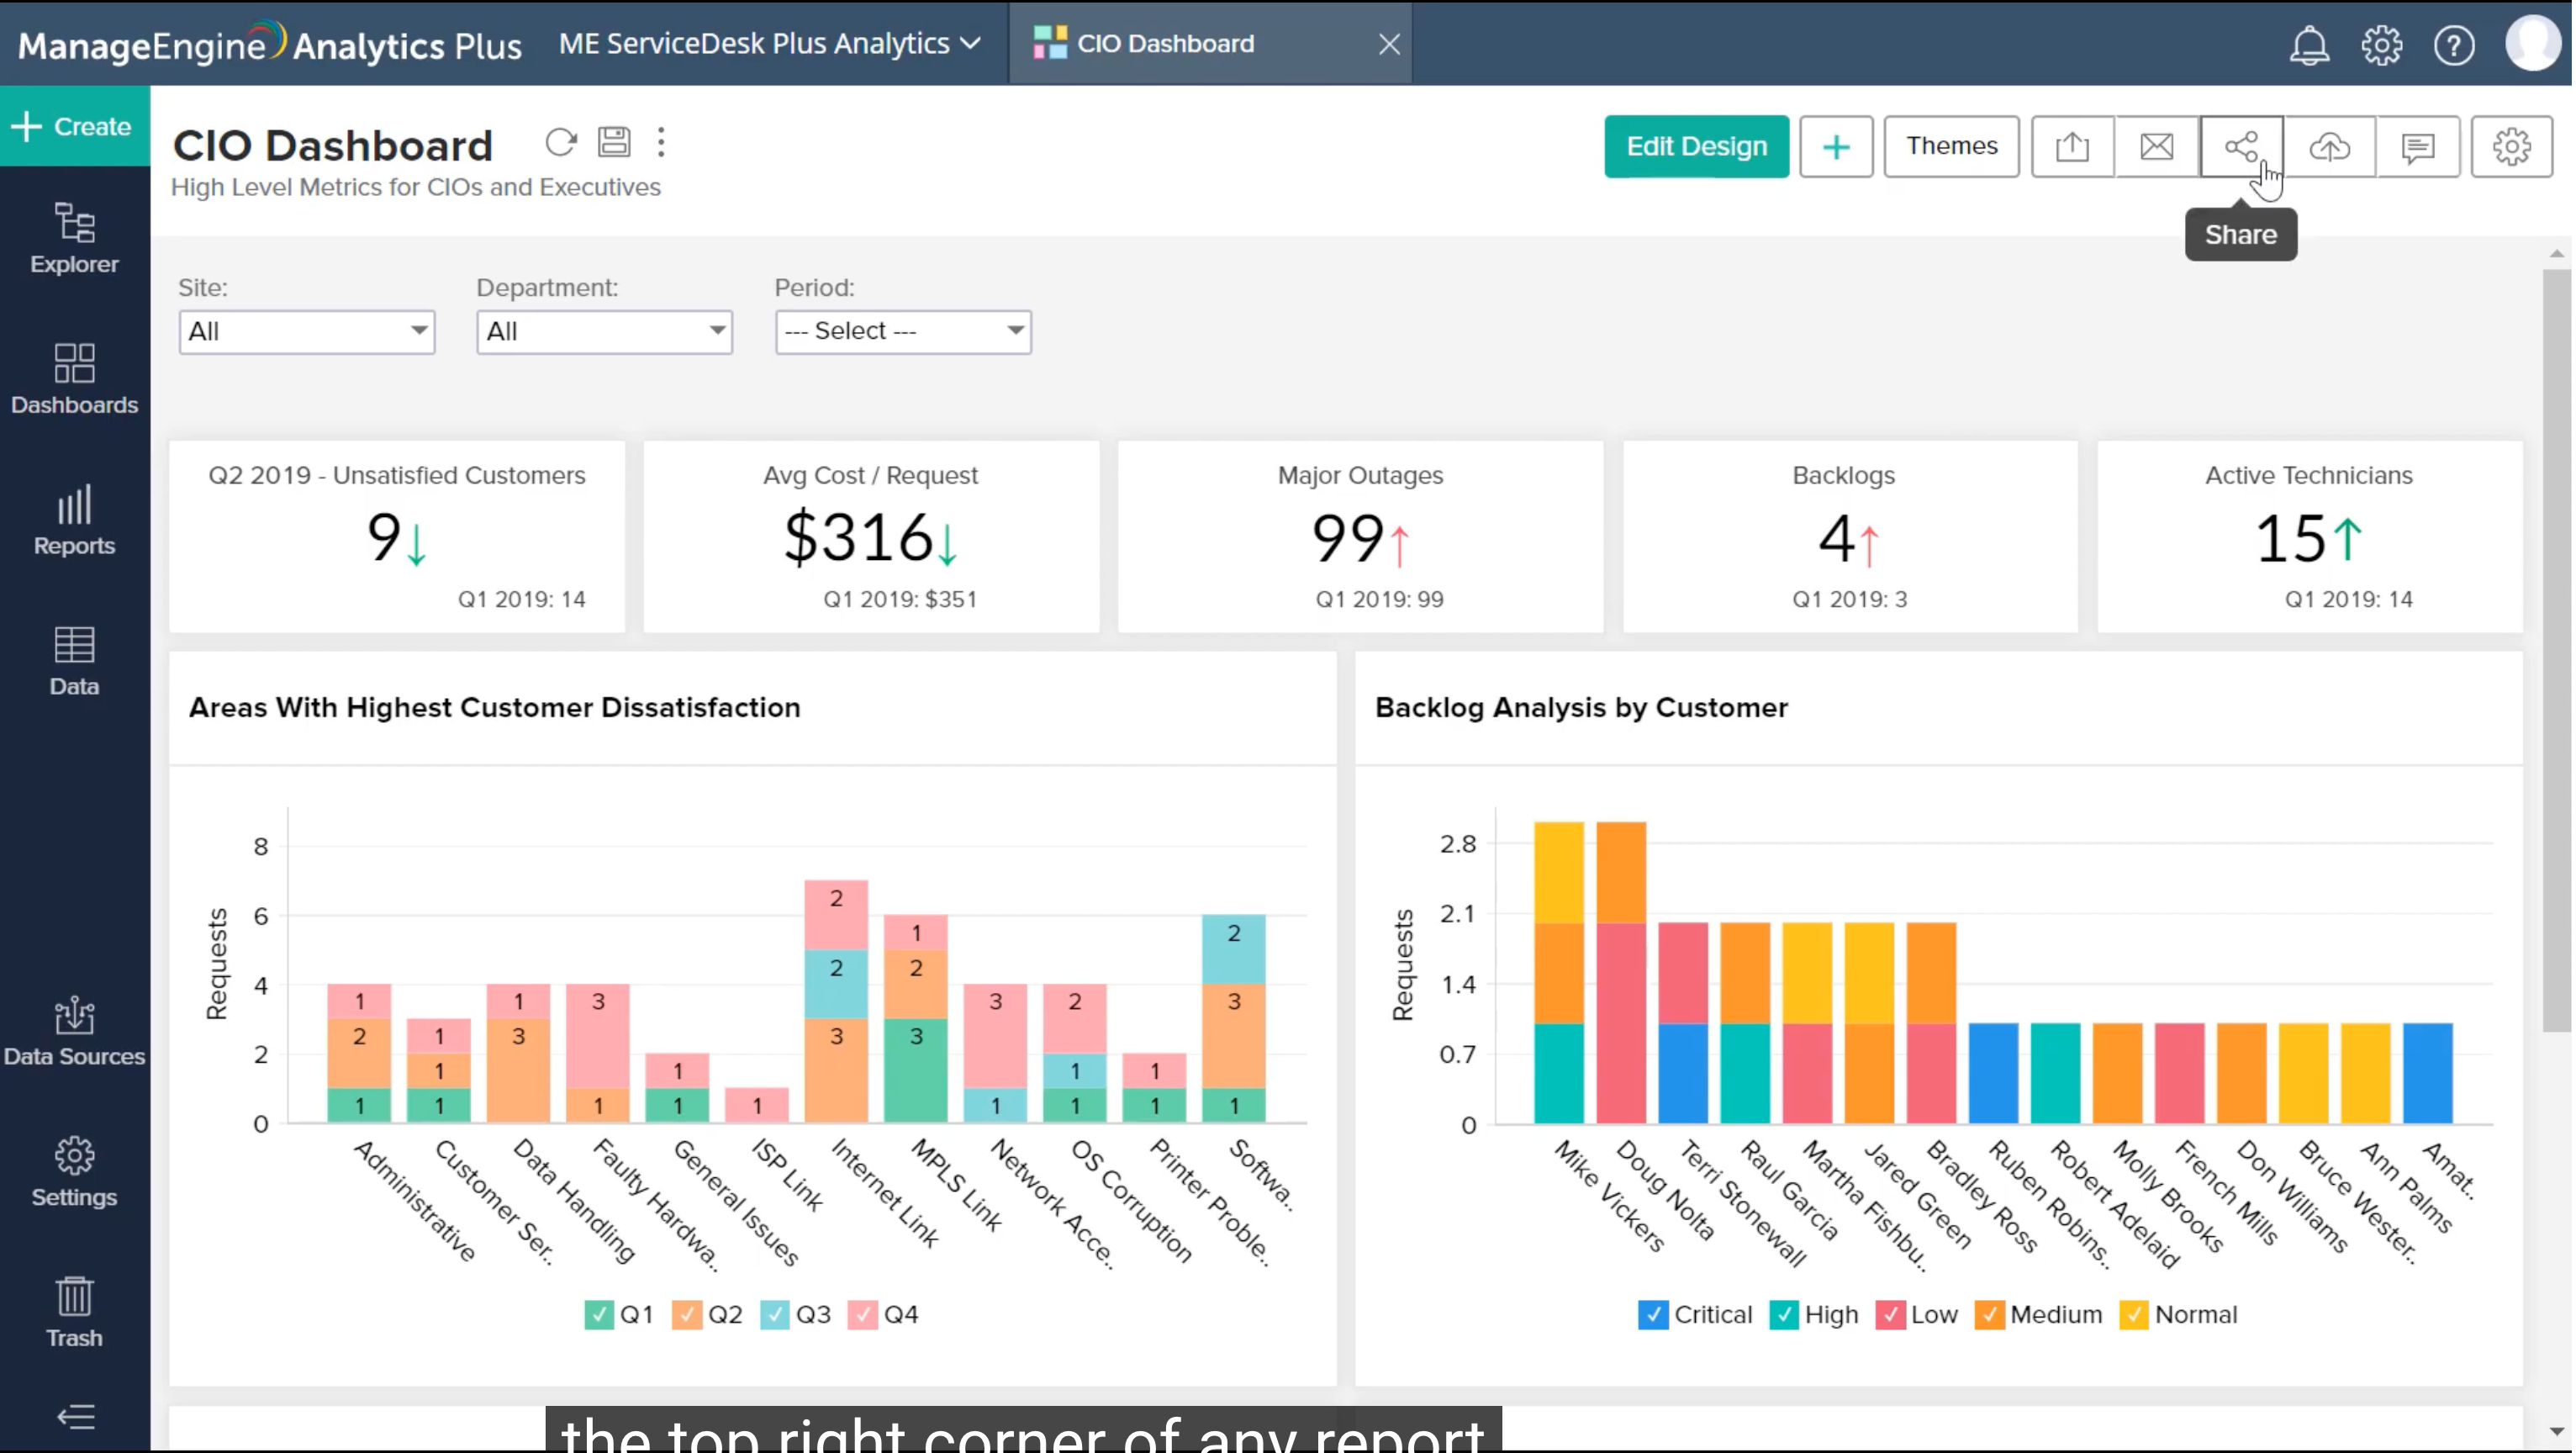Click the Edit Design button

1695,146
